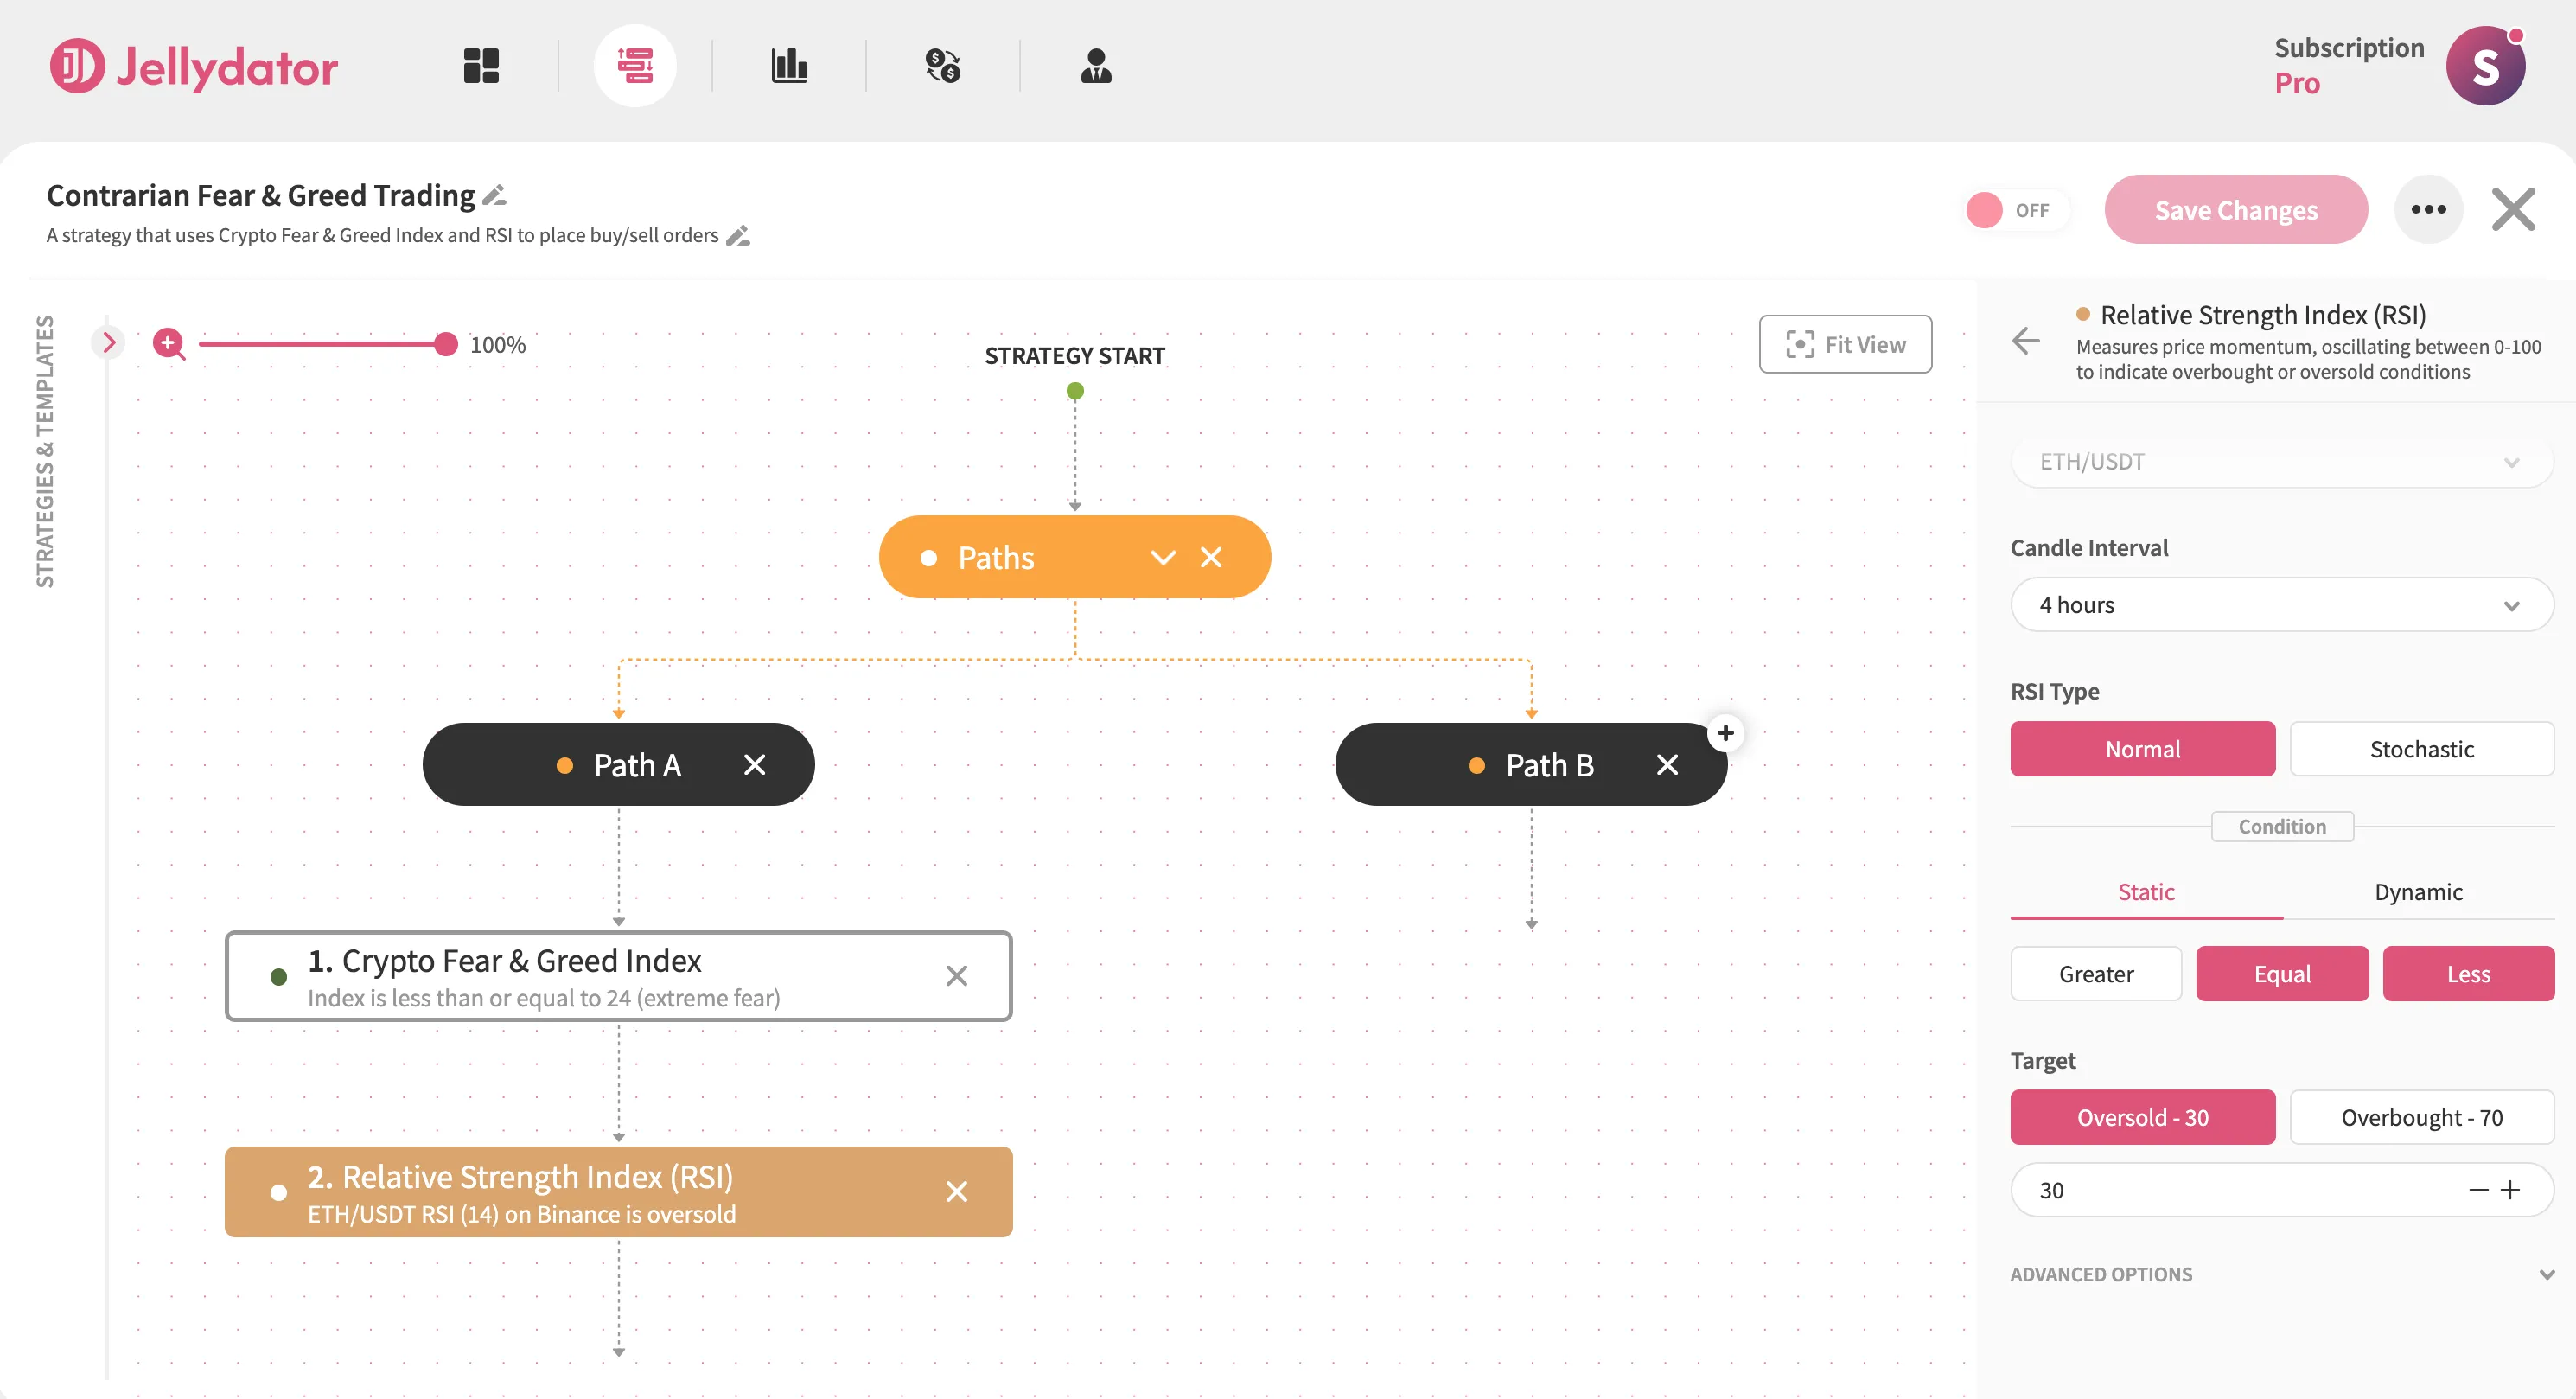Go back using the RSI panel arrow
This screenshot has height=1399, width=2576.
(2026, 341)
